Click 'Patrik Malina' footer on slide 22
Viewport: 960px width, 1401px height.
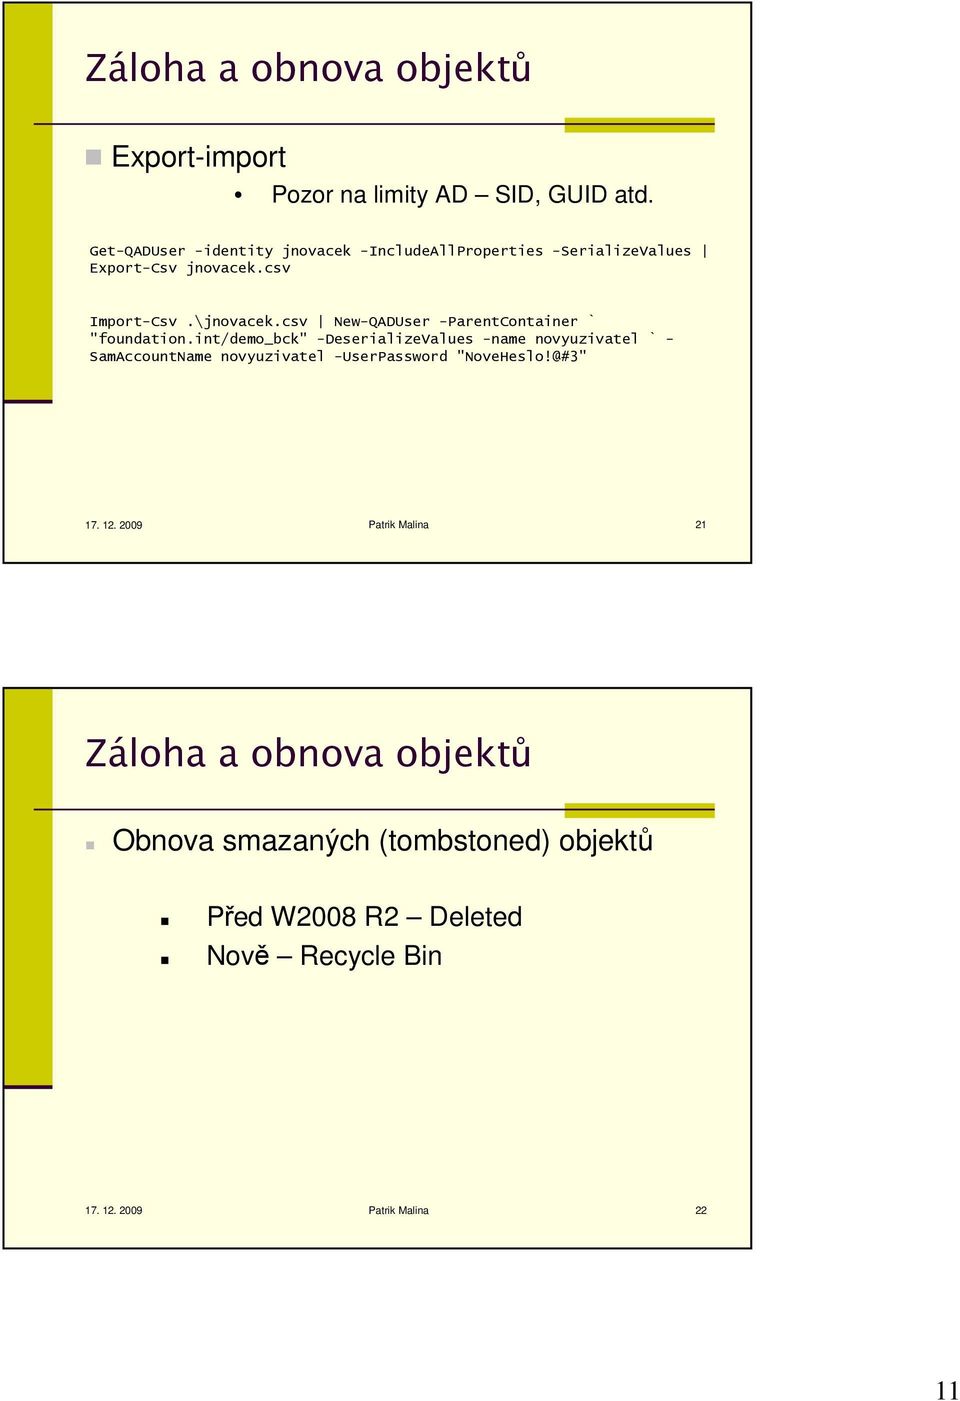pyautogui.click(x=398, y=1211)
